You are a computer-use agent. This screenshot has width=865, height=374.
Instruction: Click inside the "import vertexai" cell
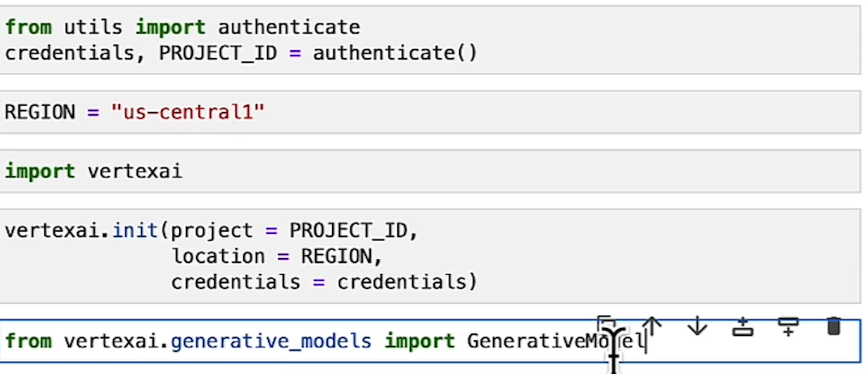coord(430,171)
